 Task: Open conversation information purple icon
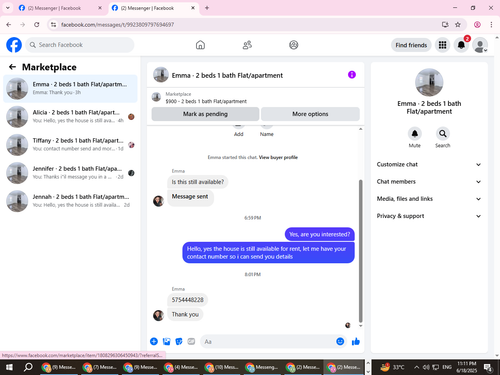pos(352,75)
